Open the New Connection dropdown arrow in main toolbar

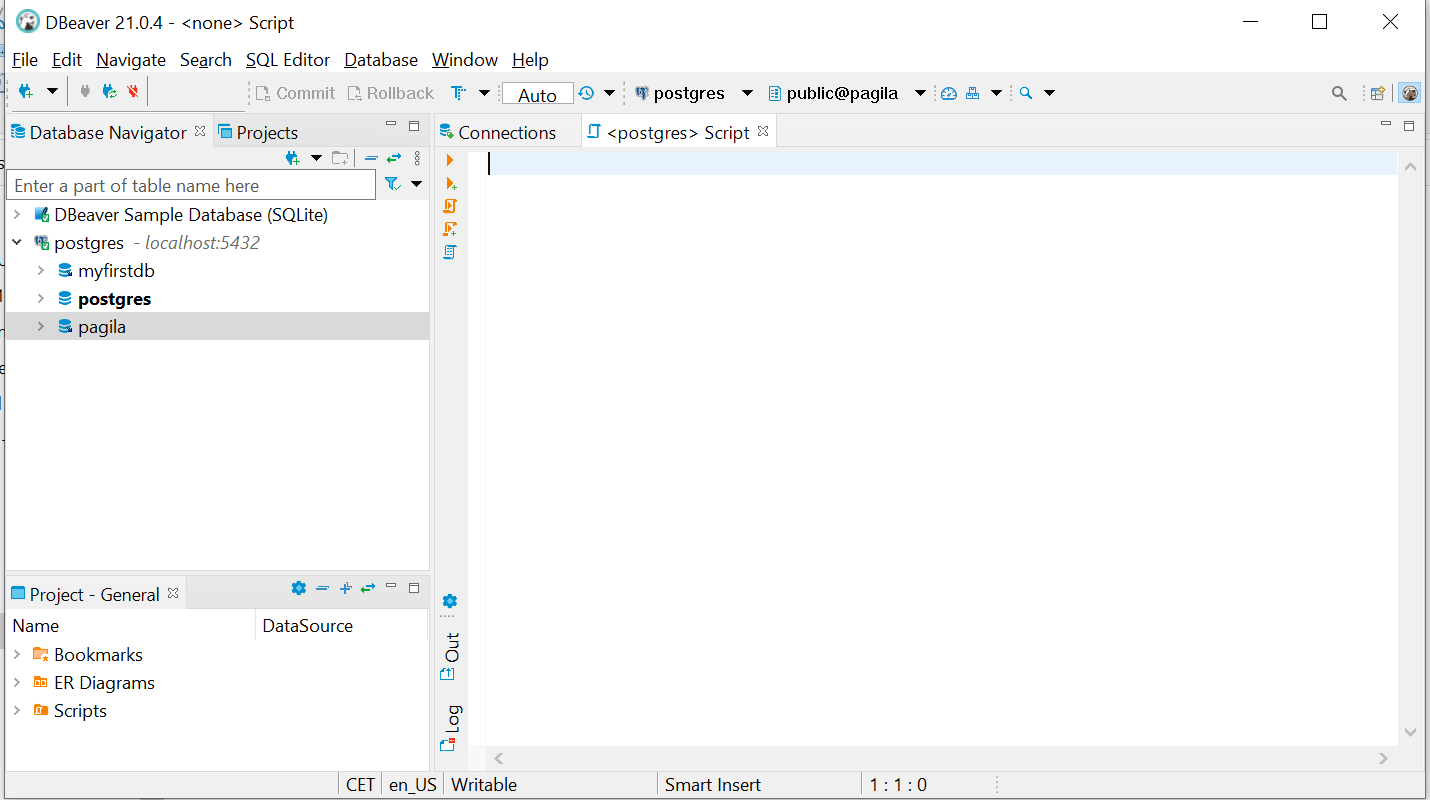[x=53, y=92]
